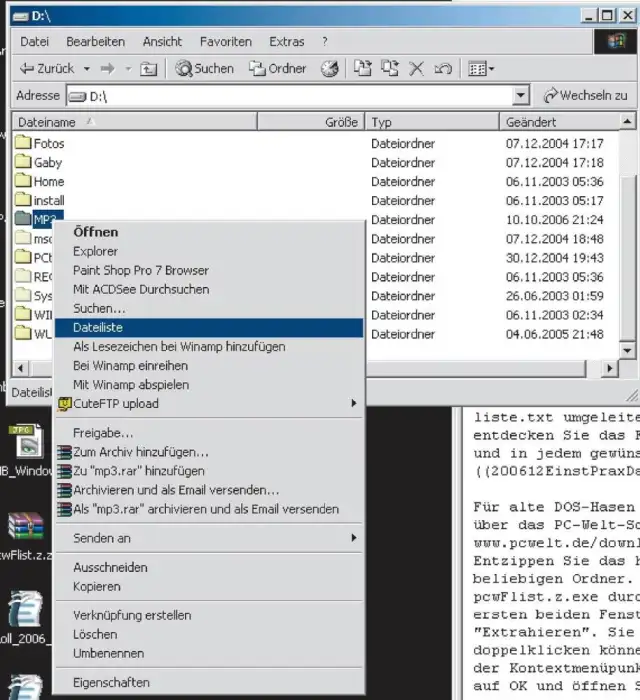
Task: Open the Suchen search toolbar button
Action: pyautogui.click(x=205, y=69)
